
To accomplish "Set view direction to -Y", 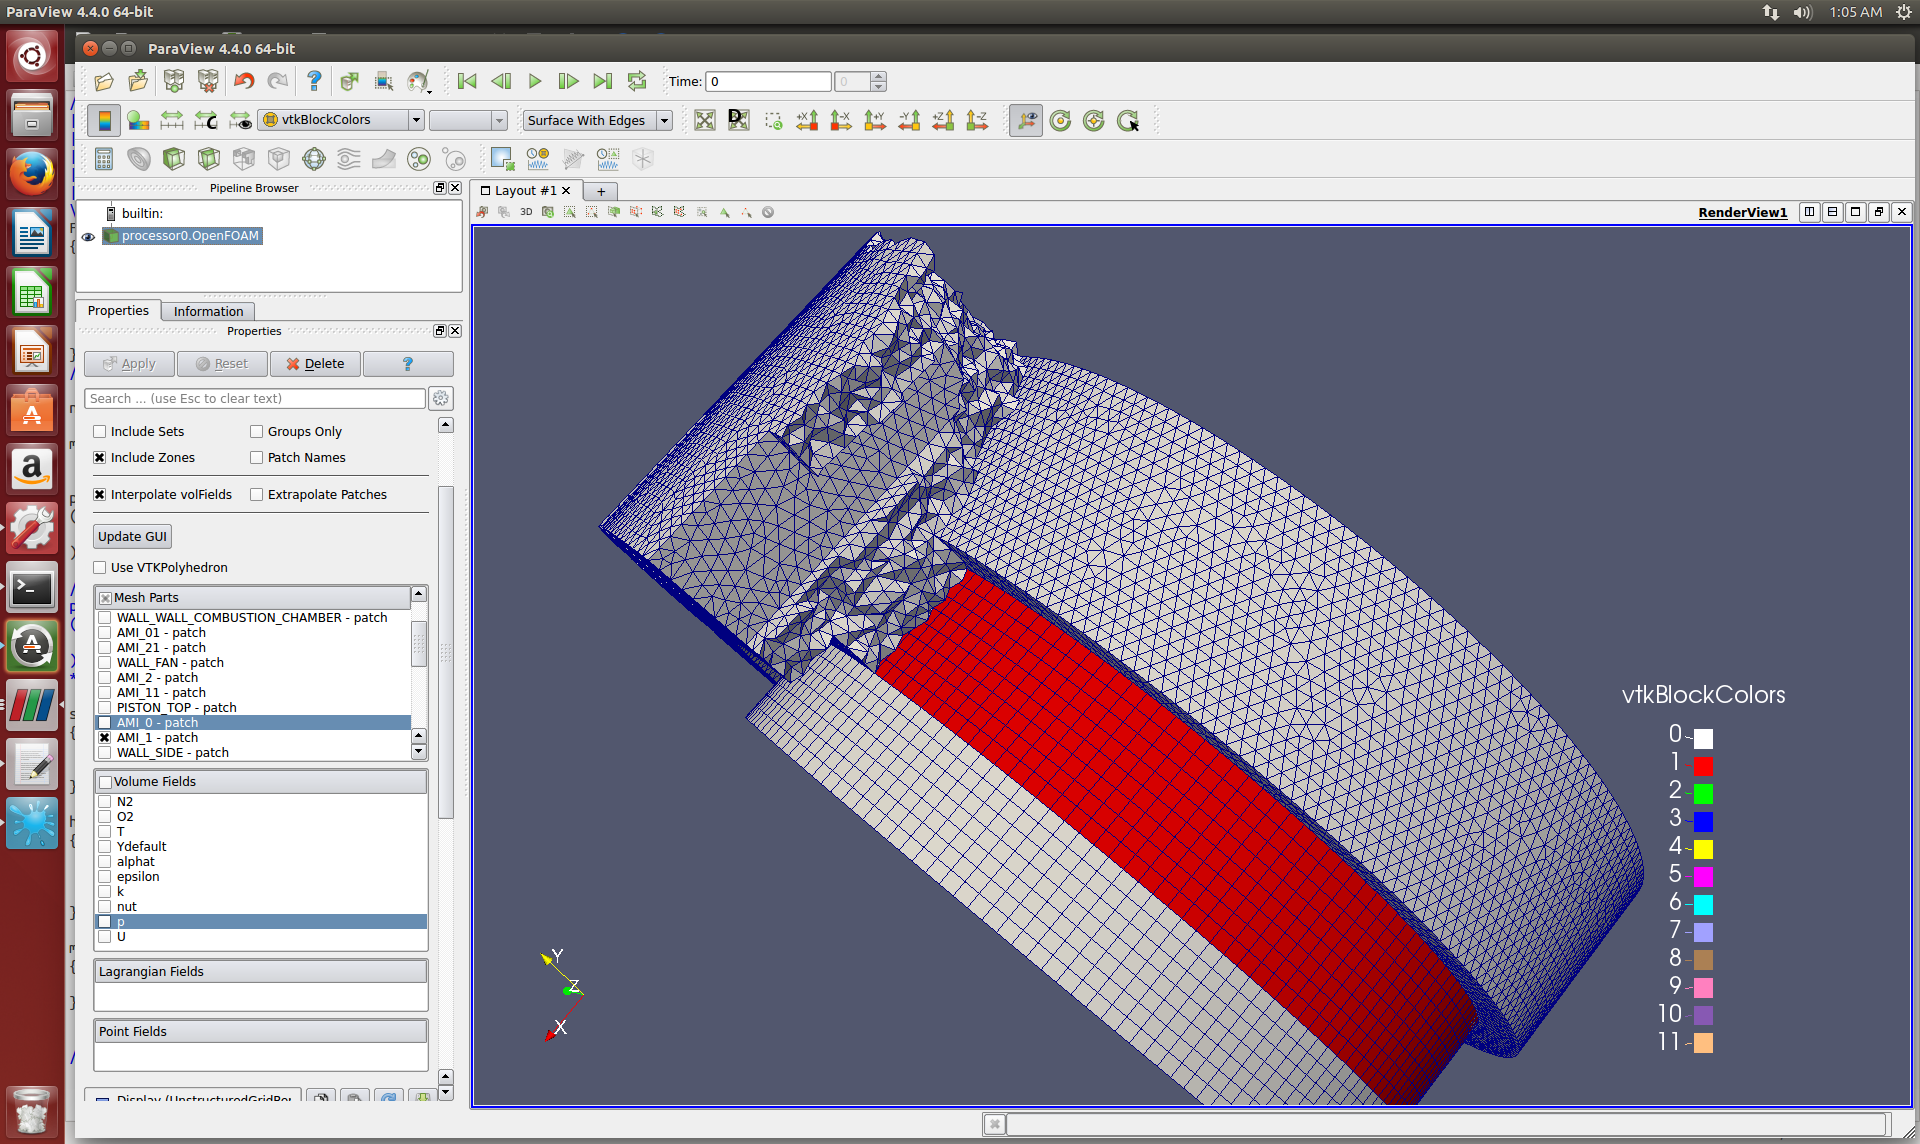I will [x=909, y=121].
